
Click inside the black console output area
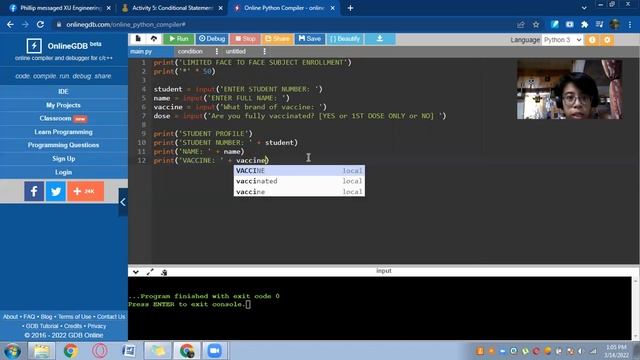(x=380, y=308)
